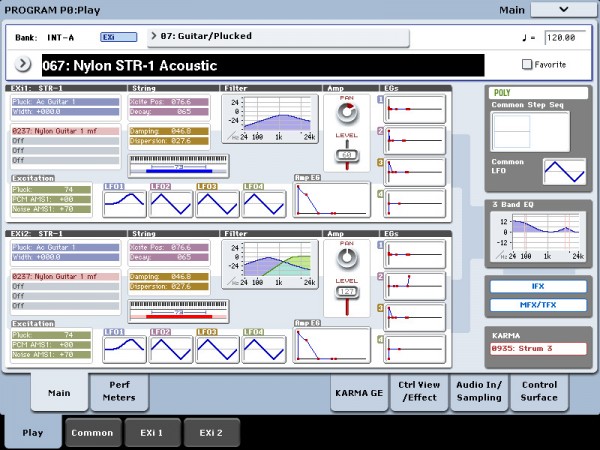Open EXi1 Amp EG envelope graph
Image resolution: width=600 pixels, height=450 pixels.
(x=332, y=200)
